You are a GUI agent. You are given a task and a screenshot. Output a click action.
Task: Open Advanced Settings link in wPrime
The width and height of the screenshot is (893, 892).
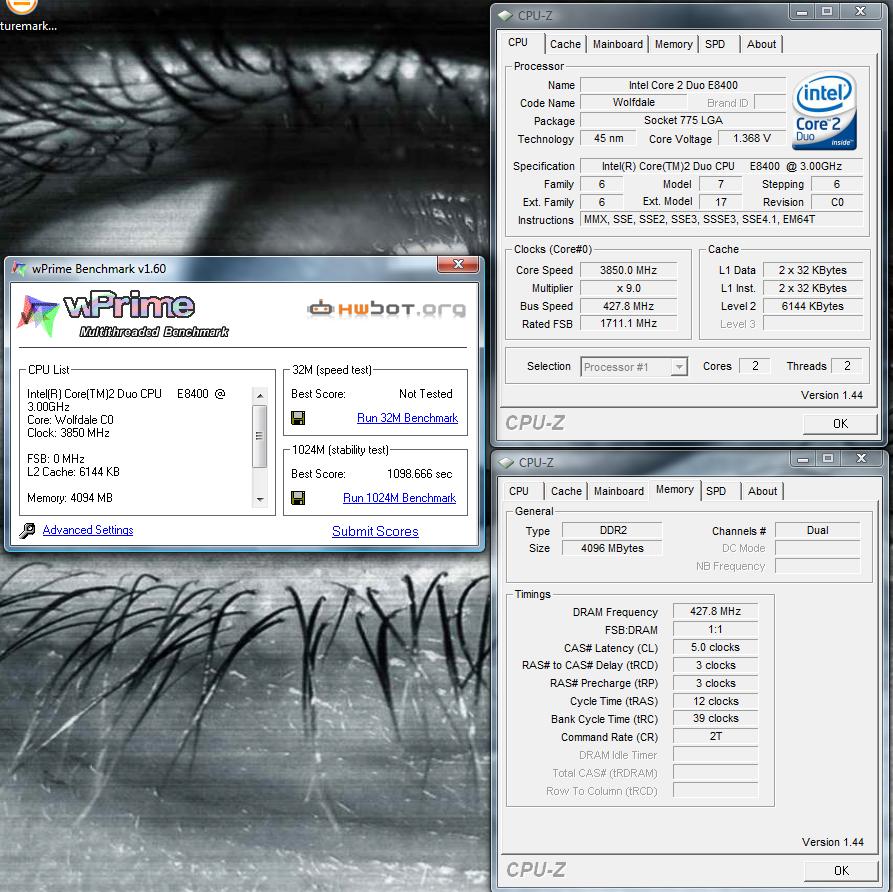(x=88, y=530)
